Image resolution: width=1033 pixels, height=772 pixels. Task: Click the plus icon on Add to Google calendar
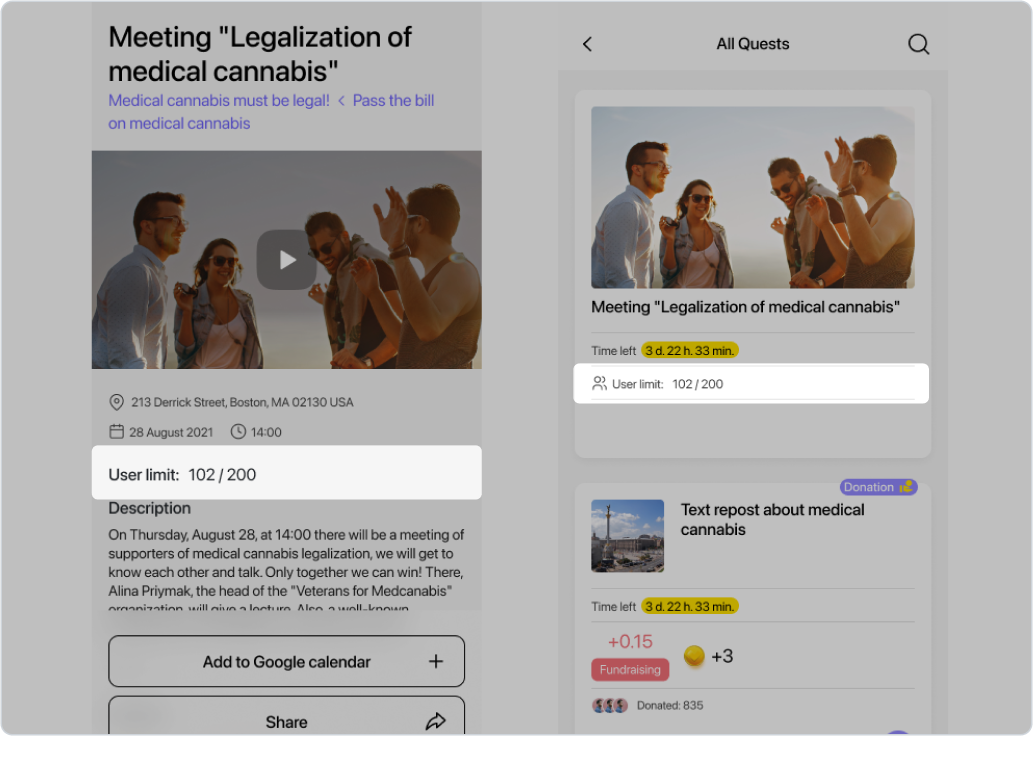point(435,661)
